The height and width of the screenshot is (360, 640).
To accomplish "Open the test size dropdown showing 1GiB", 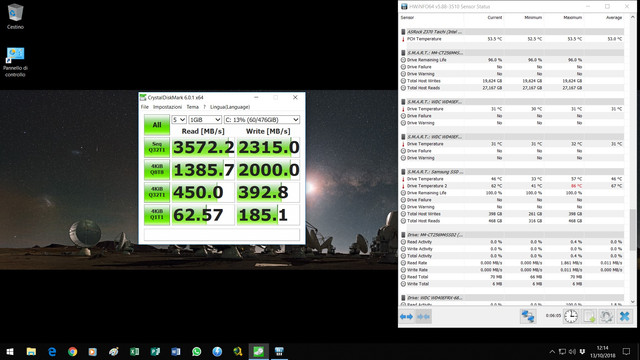I will point(205,120).
